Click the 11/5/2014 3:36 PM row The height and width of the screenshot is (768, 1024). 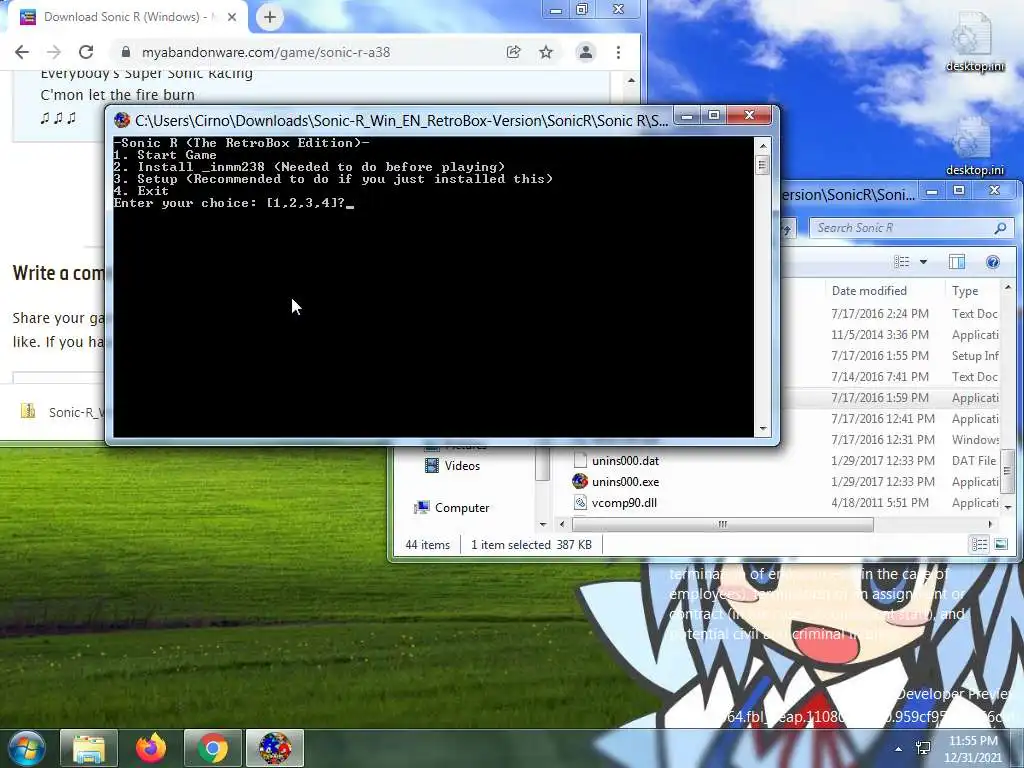[890, 335]
